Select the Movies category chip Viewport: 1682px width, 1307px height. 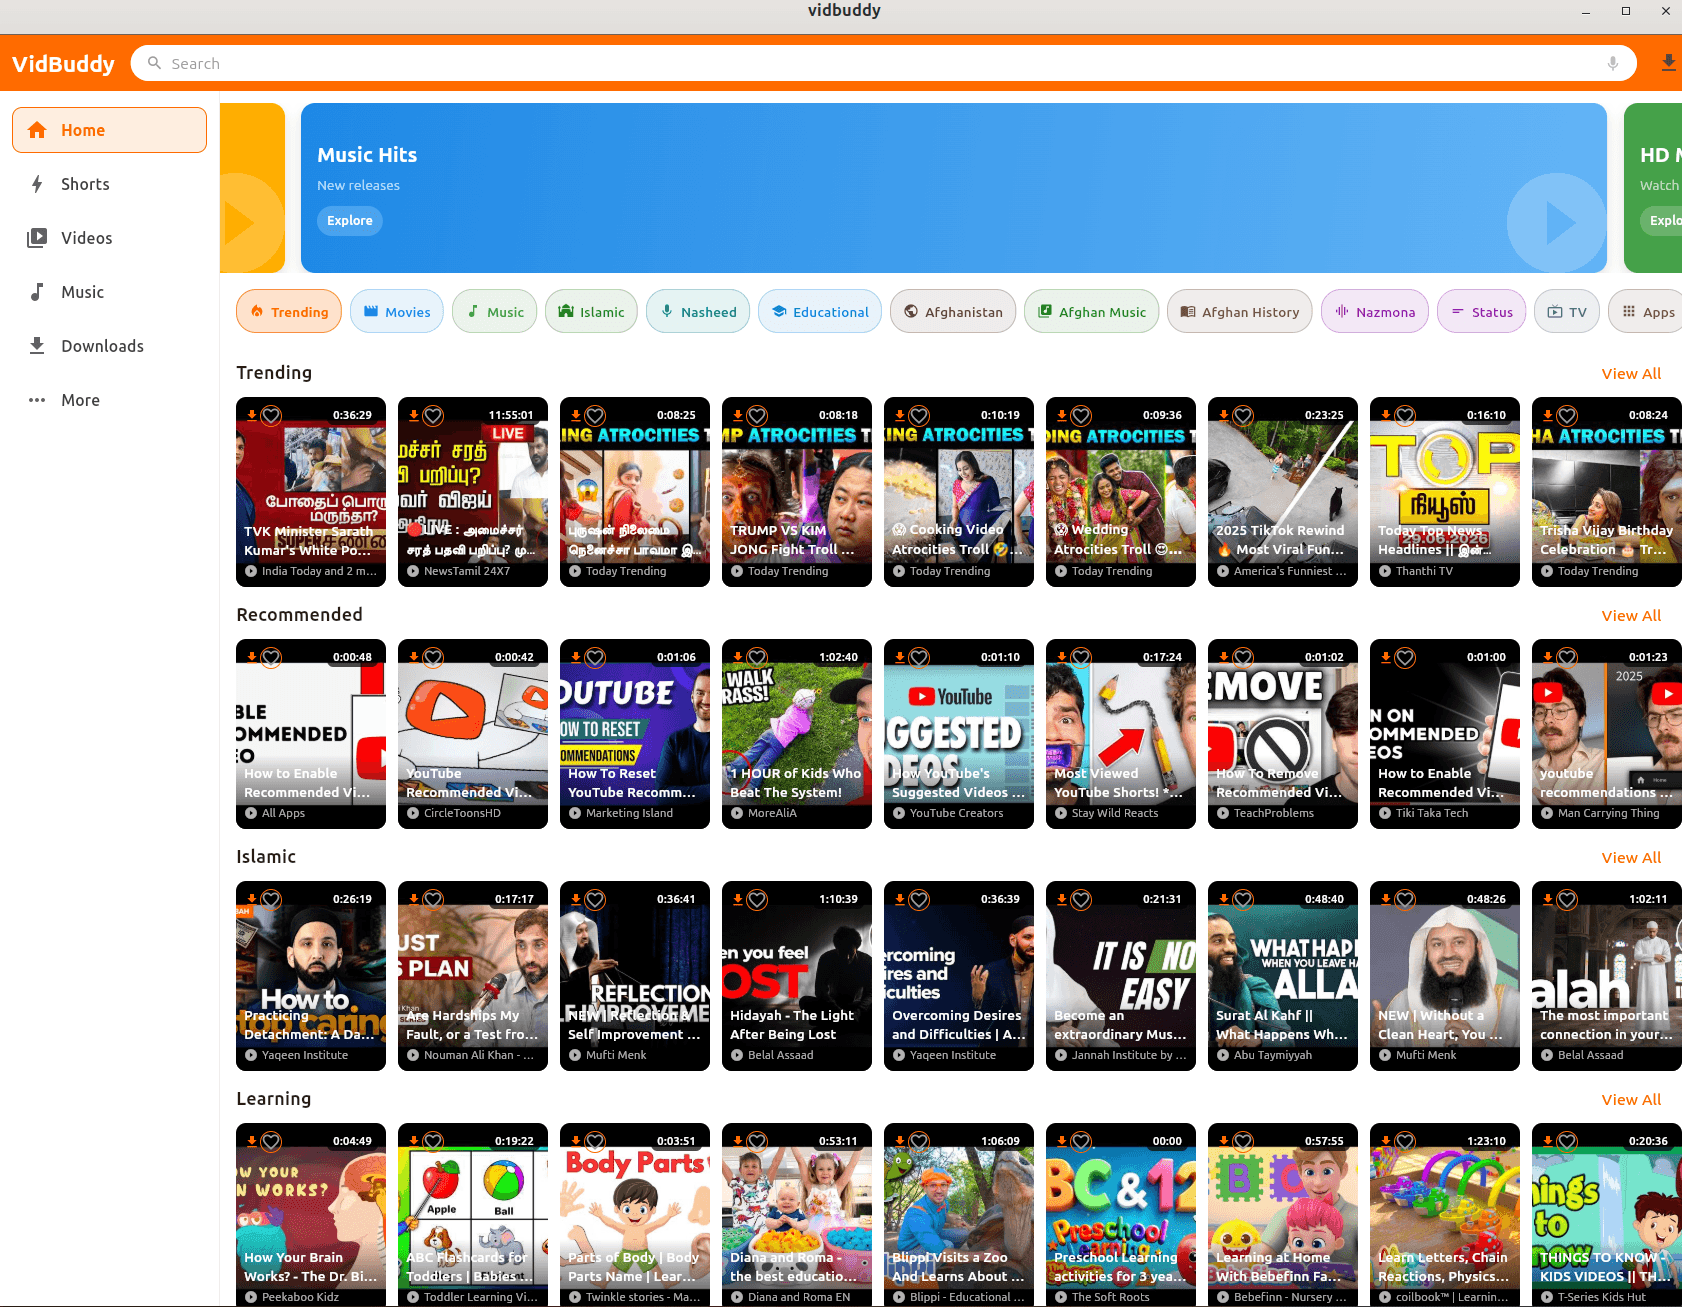pyautogui.click(x=397, y=312)
